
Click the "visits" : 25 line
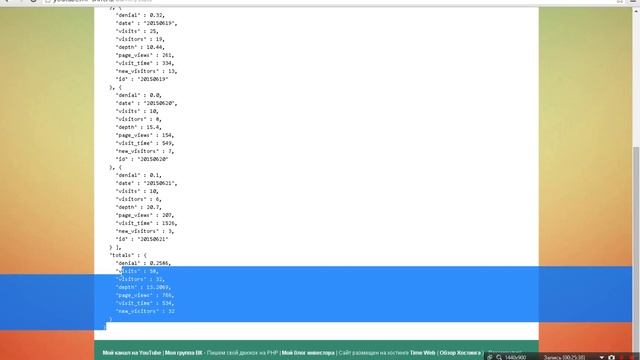[x=137, y=31]
